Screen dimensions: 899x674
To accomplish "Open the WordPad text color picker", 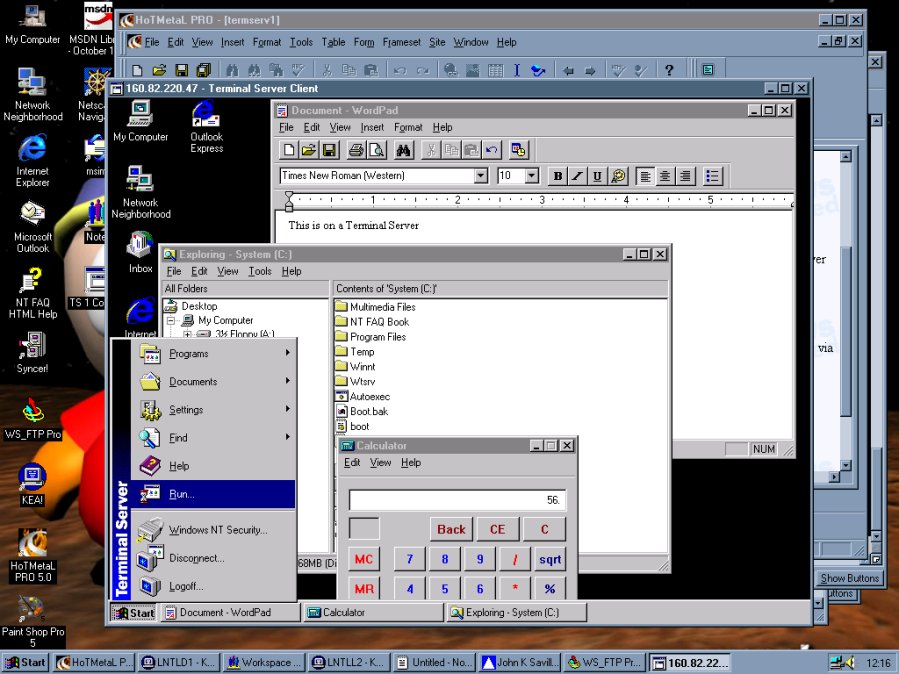I will pos(618,176).
